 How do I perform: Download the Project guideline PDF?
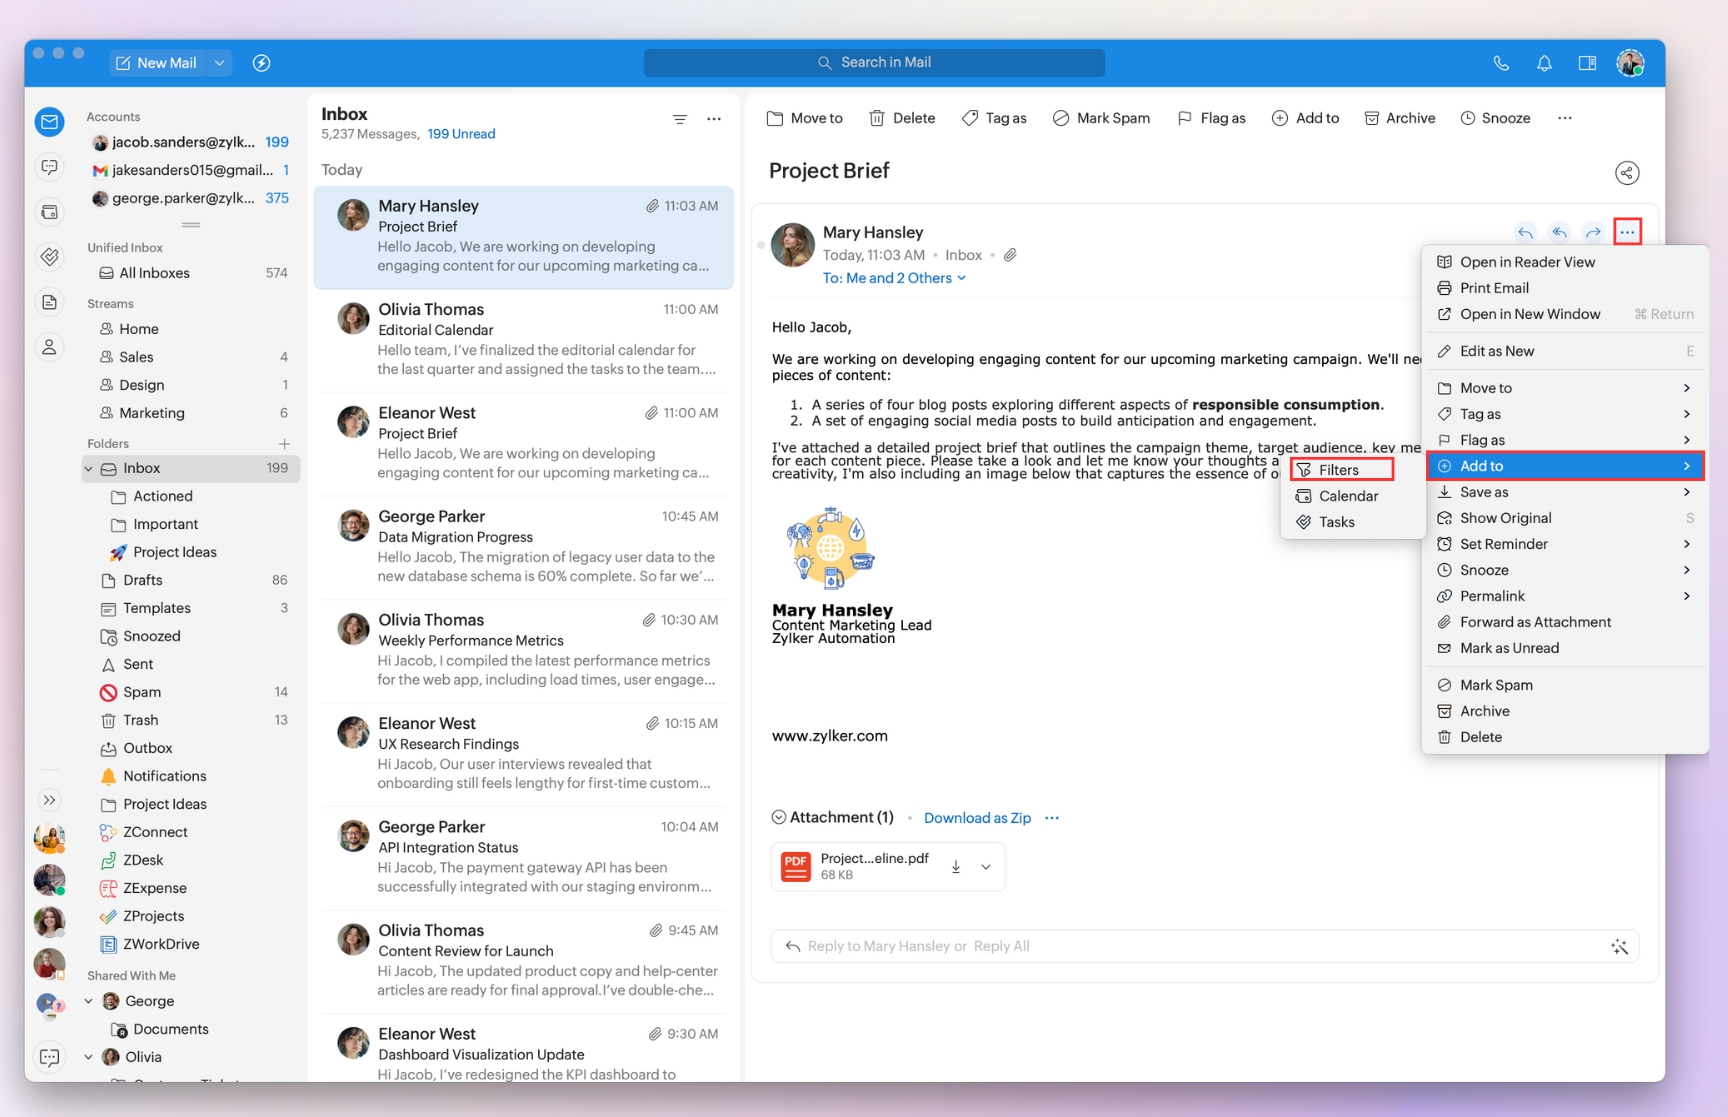(x=956, y=867)
